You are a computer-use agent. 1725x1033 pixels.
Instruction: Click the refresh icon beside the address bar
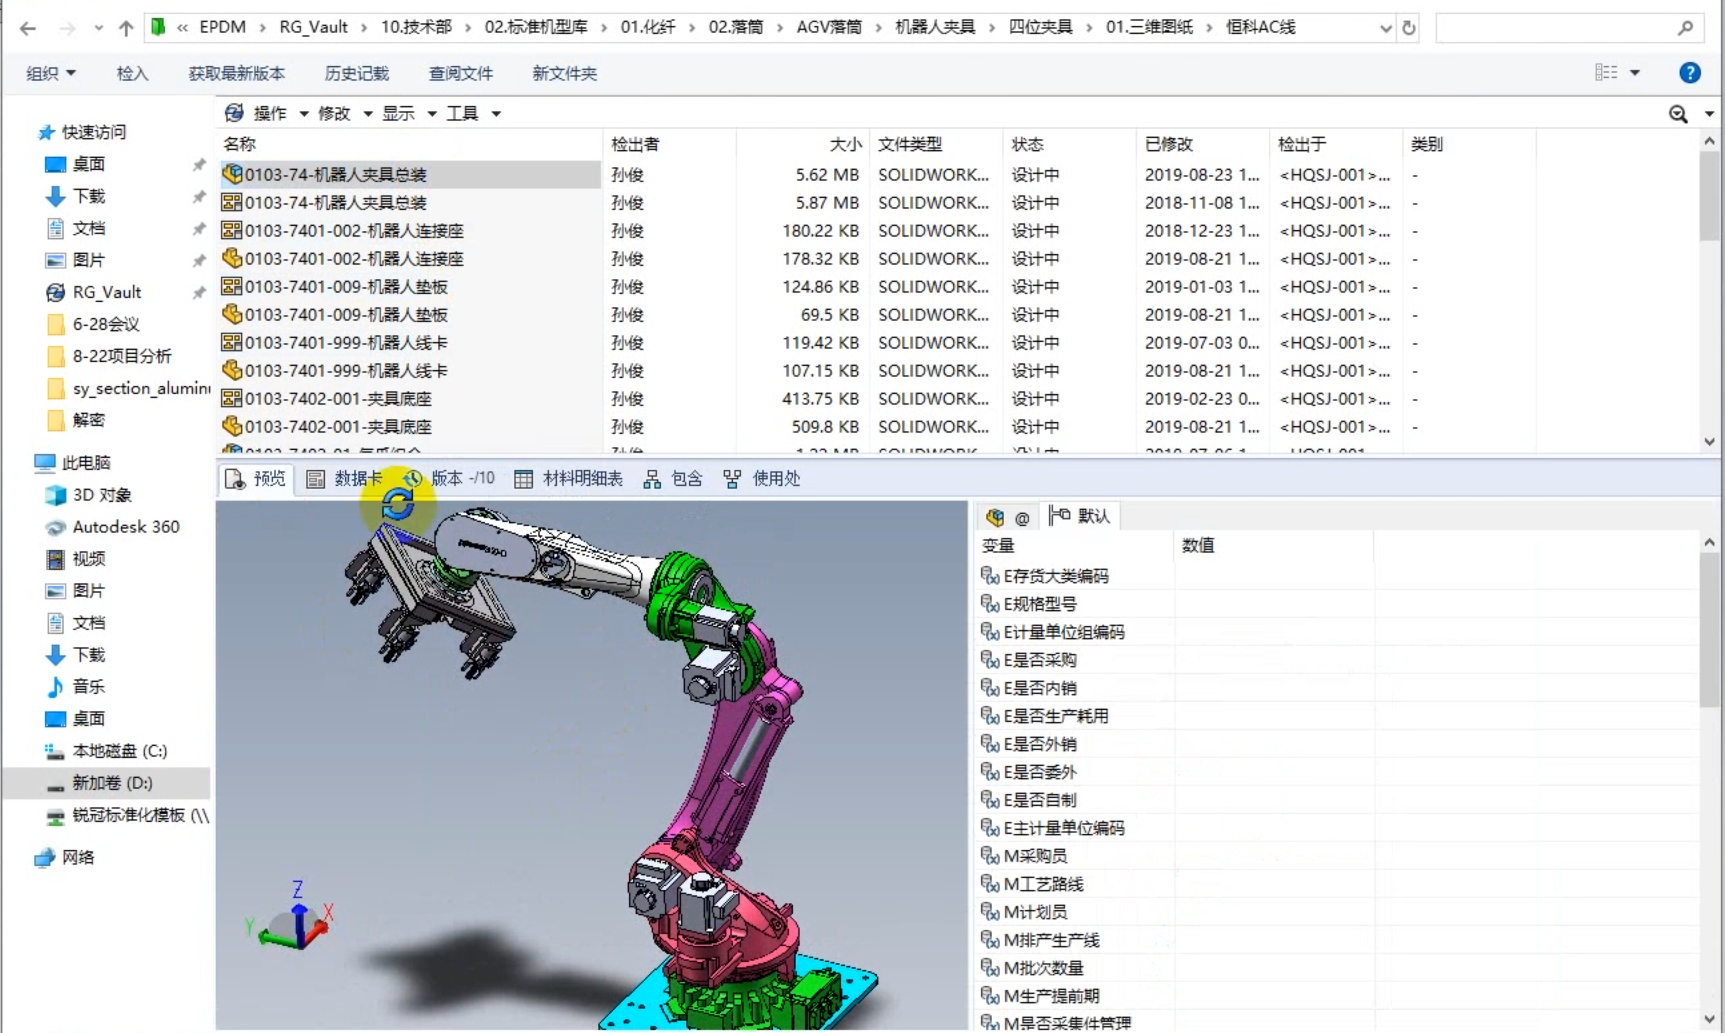click(x=1409, y=27)
